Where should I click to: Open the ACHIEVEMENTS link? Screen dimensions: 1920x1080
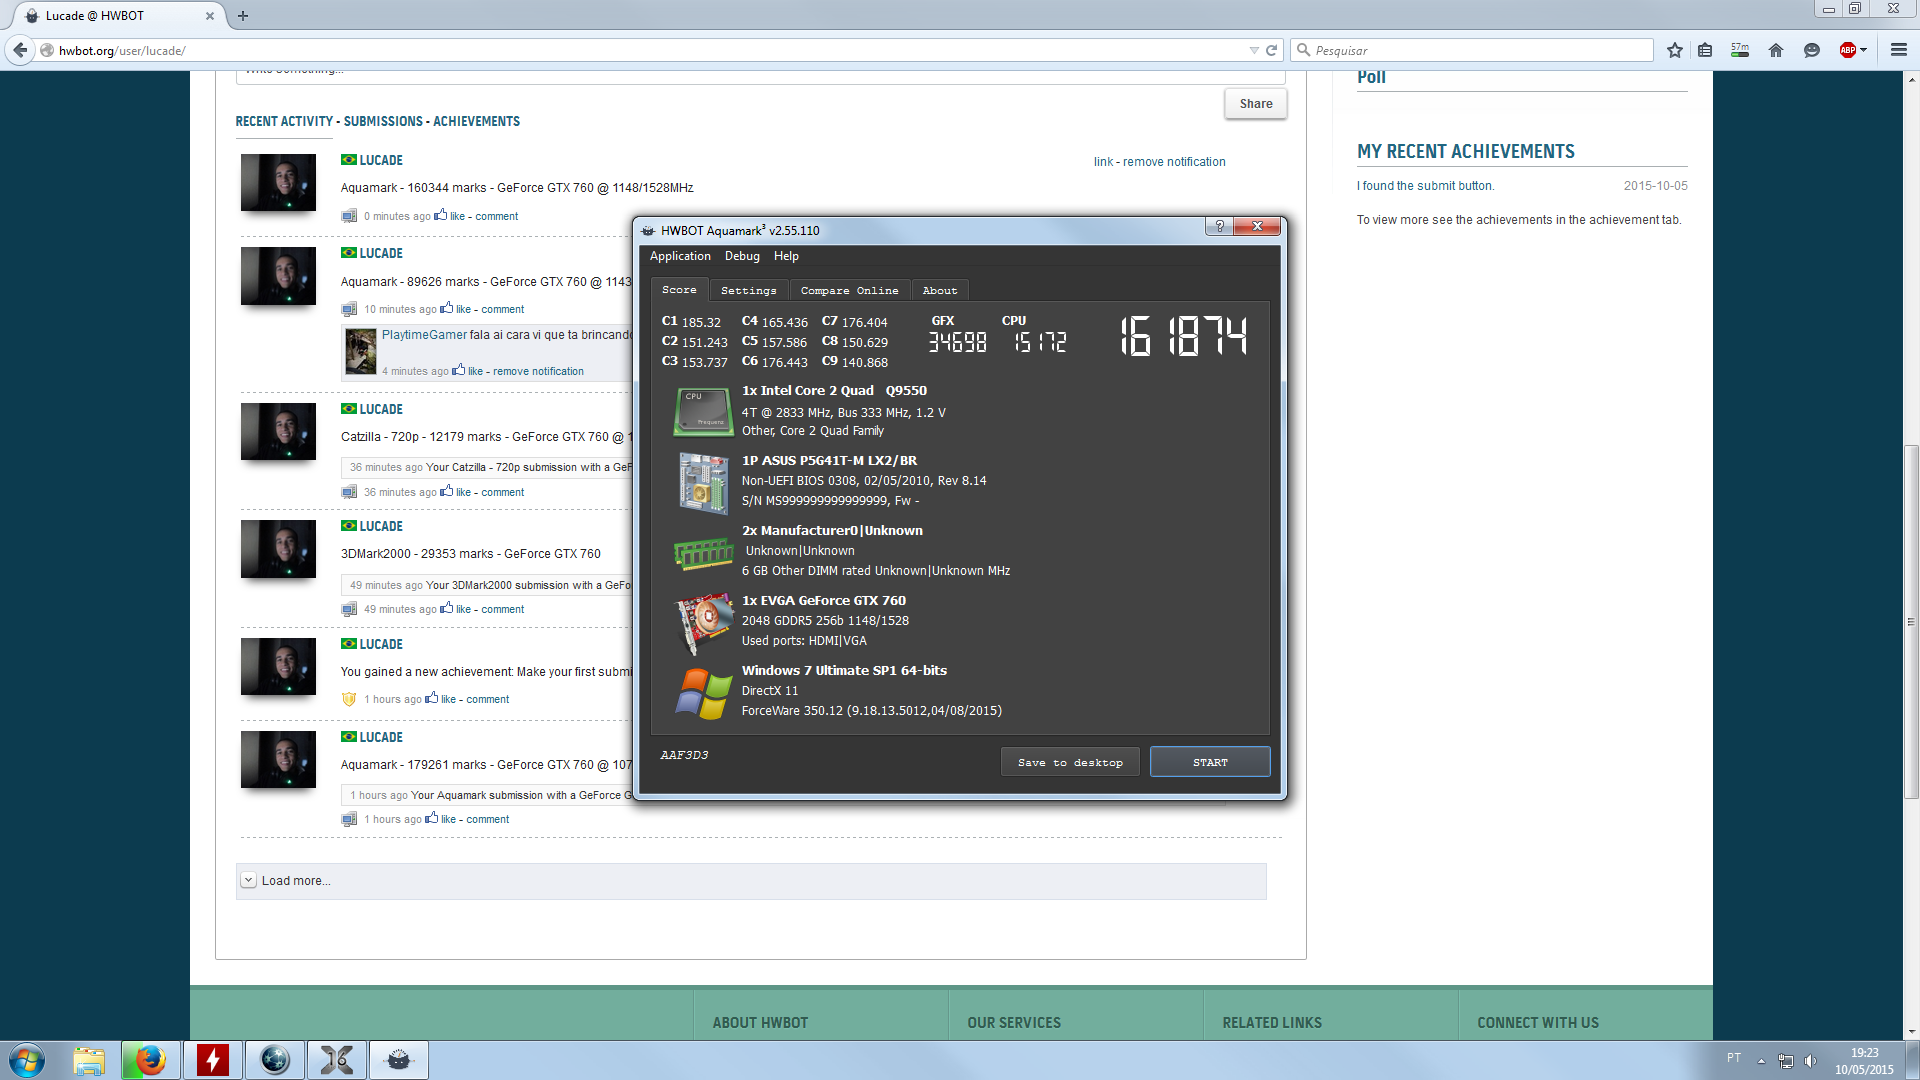[x=476, y=121]
